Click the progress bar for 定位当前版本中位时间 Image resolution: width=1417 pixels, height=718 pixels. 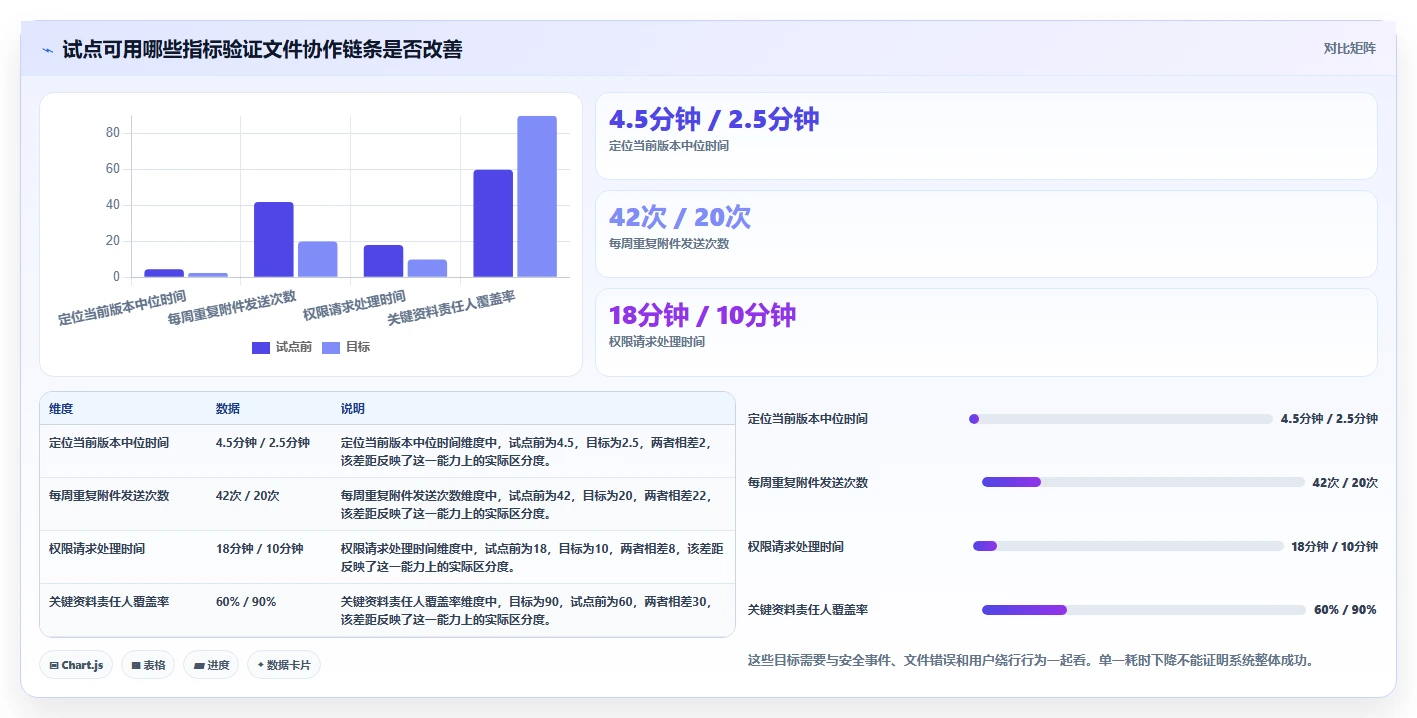(1121, 419)
